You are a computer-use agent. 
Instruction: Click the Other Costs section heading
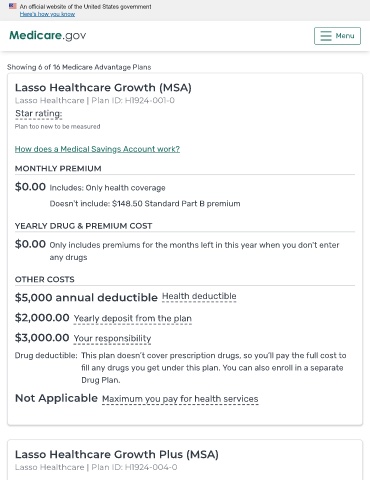[45, 279]
